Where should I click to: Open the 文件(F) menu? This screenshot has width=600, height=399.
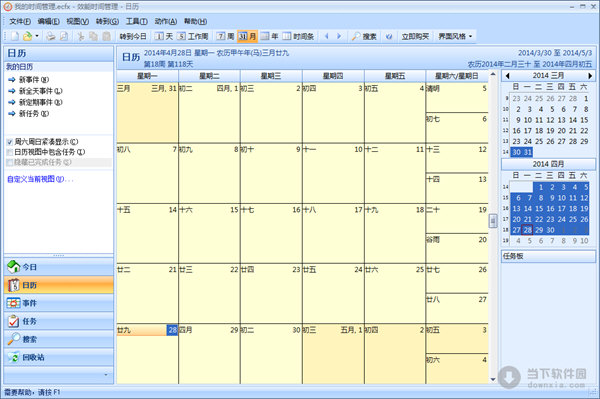coord(20,21)
